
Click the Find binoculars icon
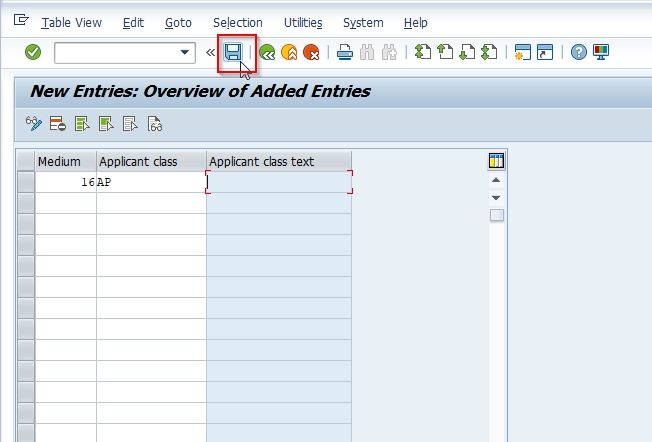[367, 52]
